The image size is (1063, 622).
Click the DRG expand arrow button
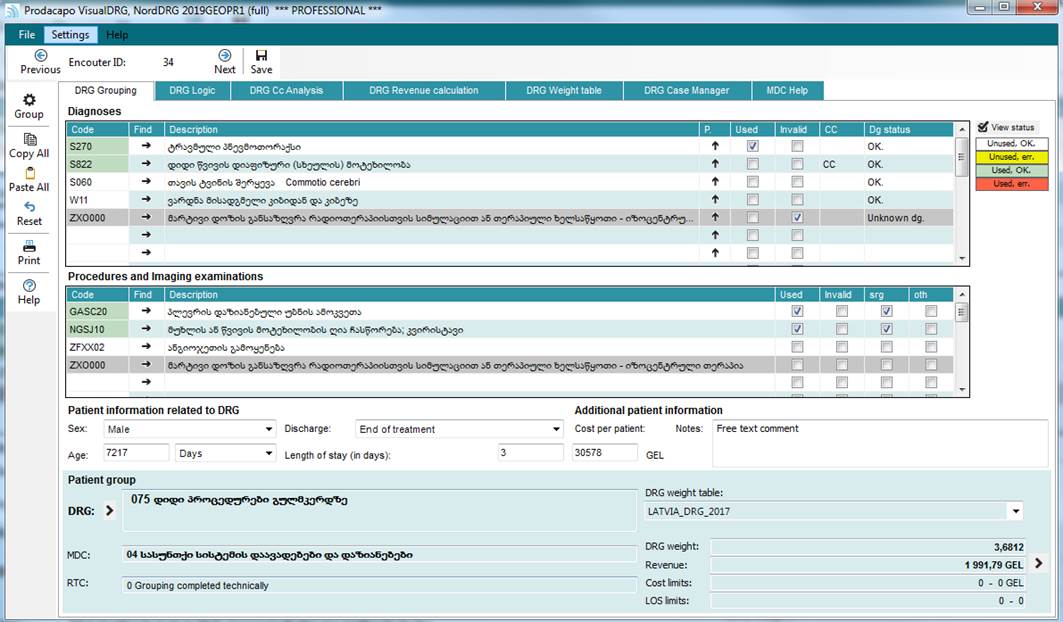click(x=110, y=511)
